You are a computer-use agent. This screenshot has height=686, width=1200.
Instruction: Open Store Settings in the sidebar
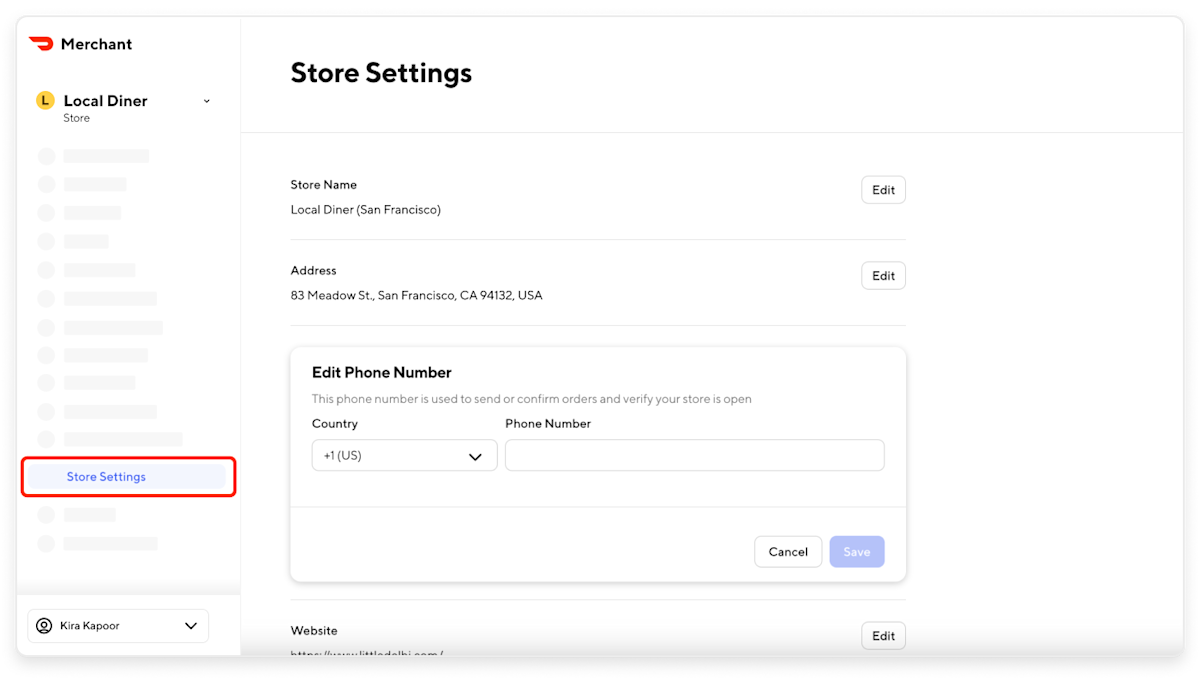pyautogui.click(x=127, y=477)
